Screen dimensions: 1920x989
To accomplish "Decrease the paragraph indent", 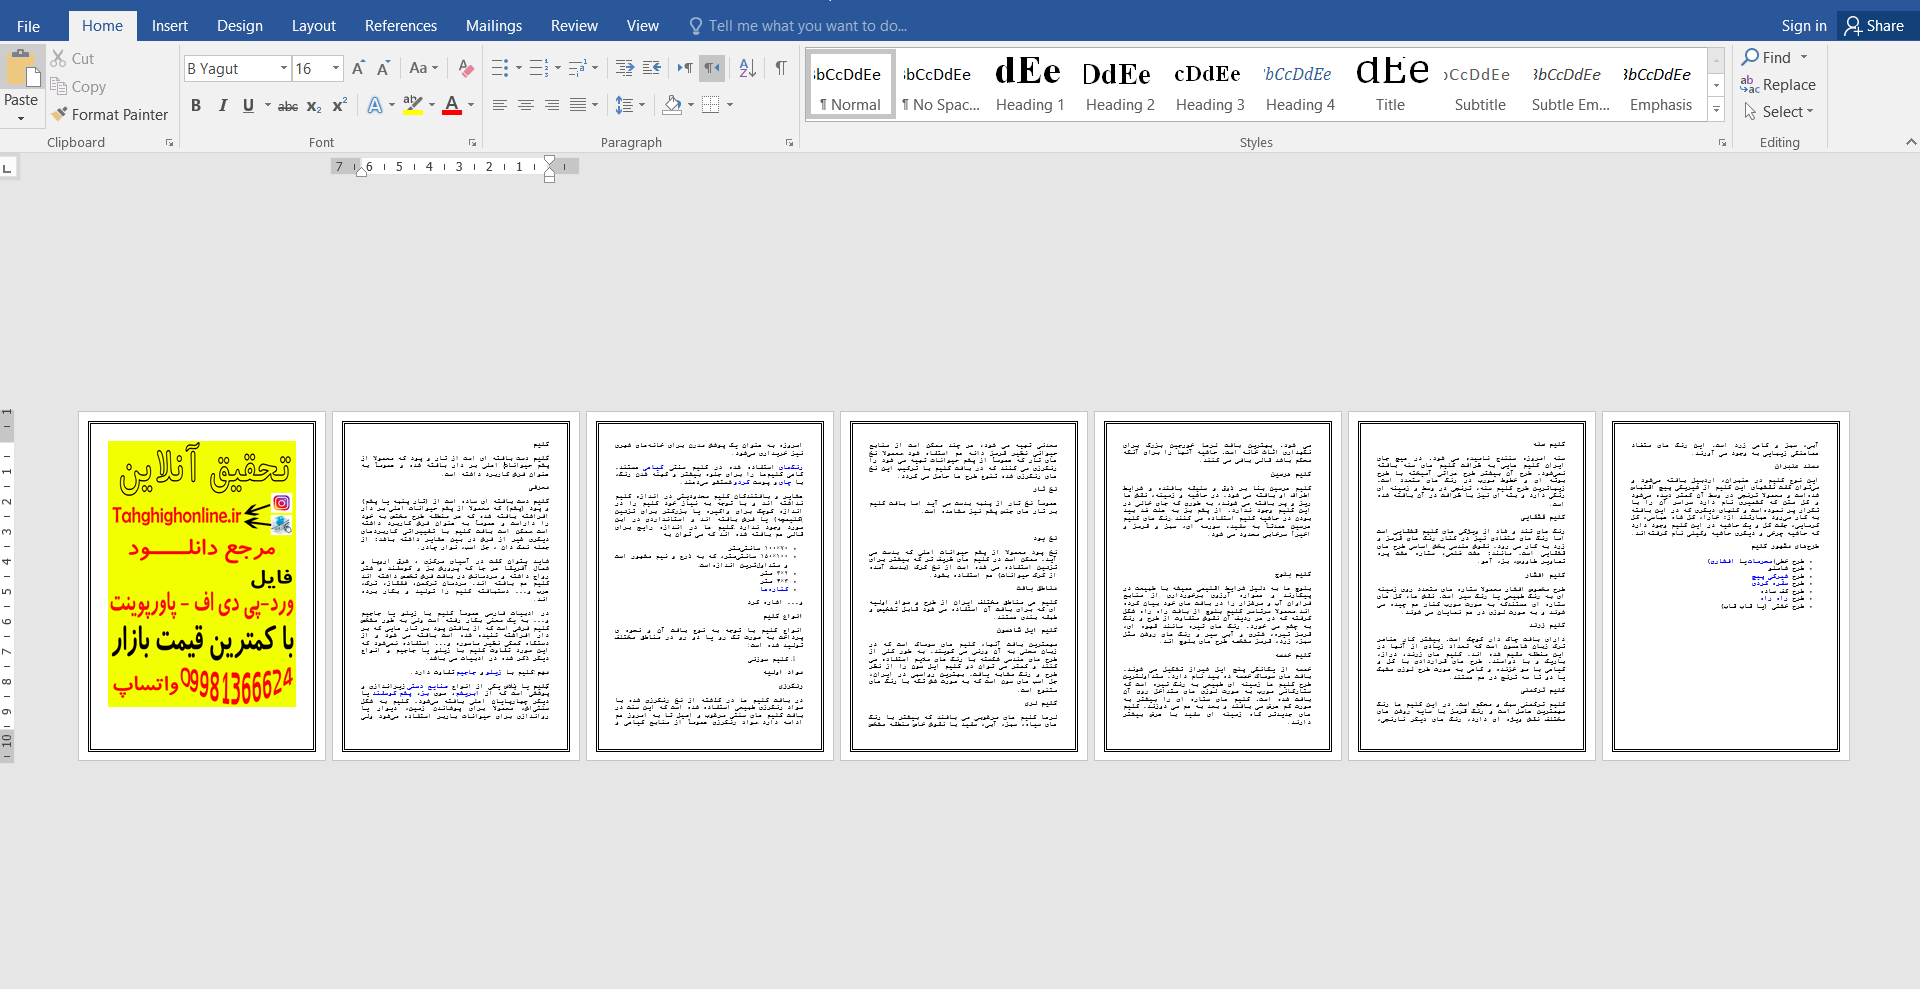I will tap(625, 68).
